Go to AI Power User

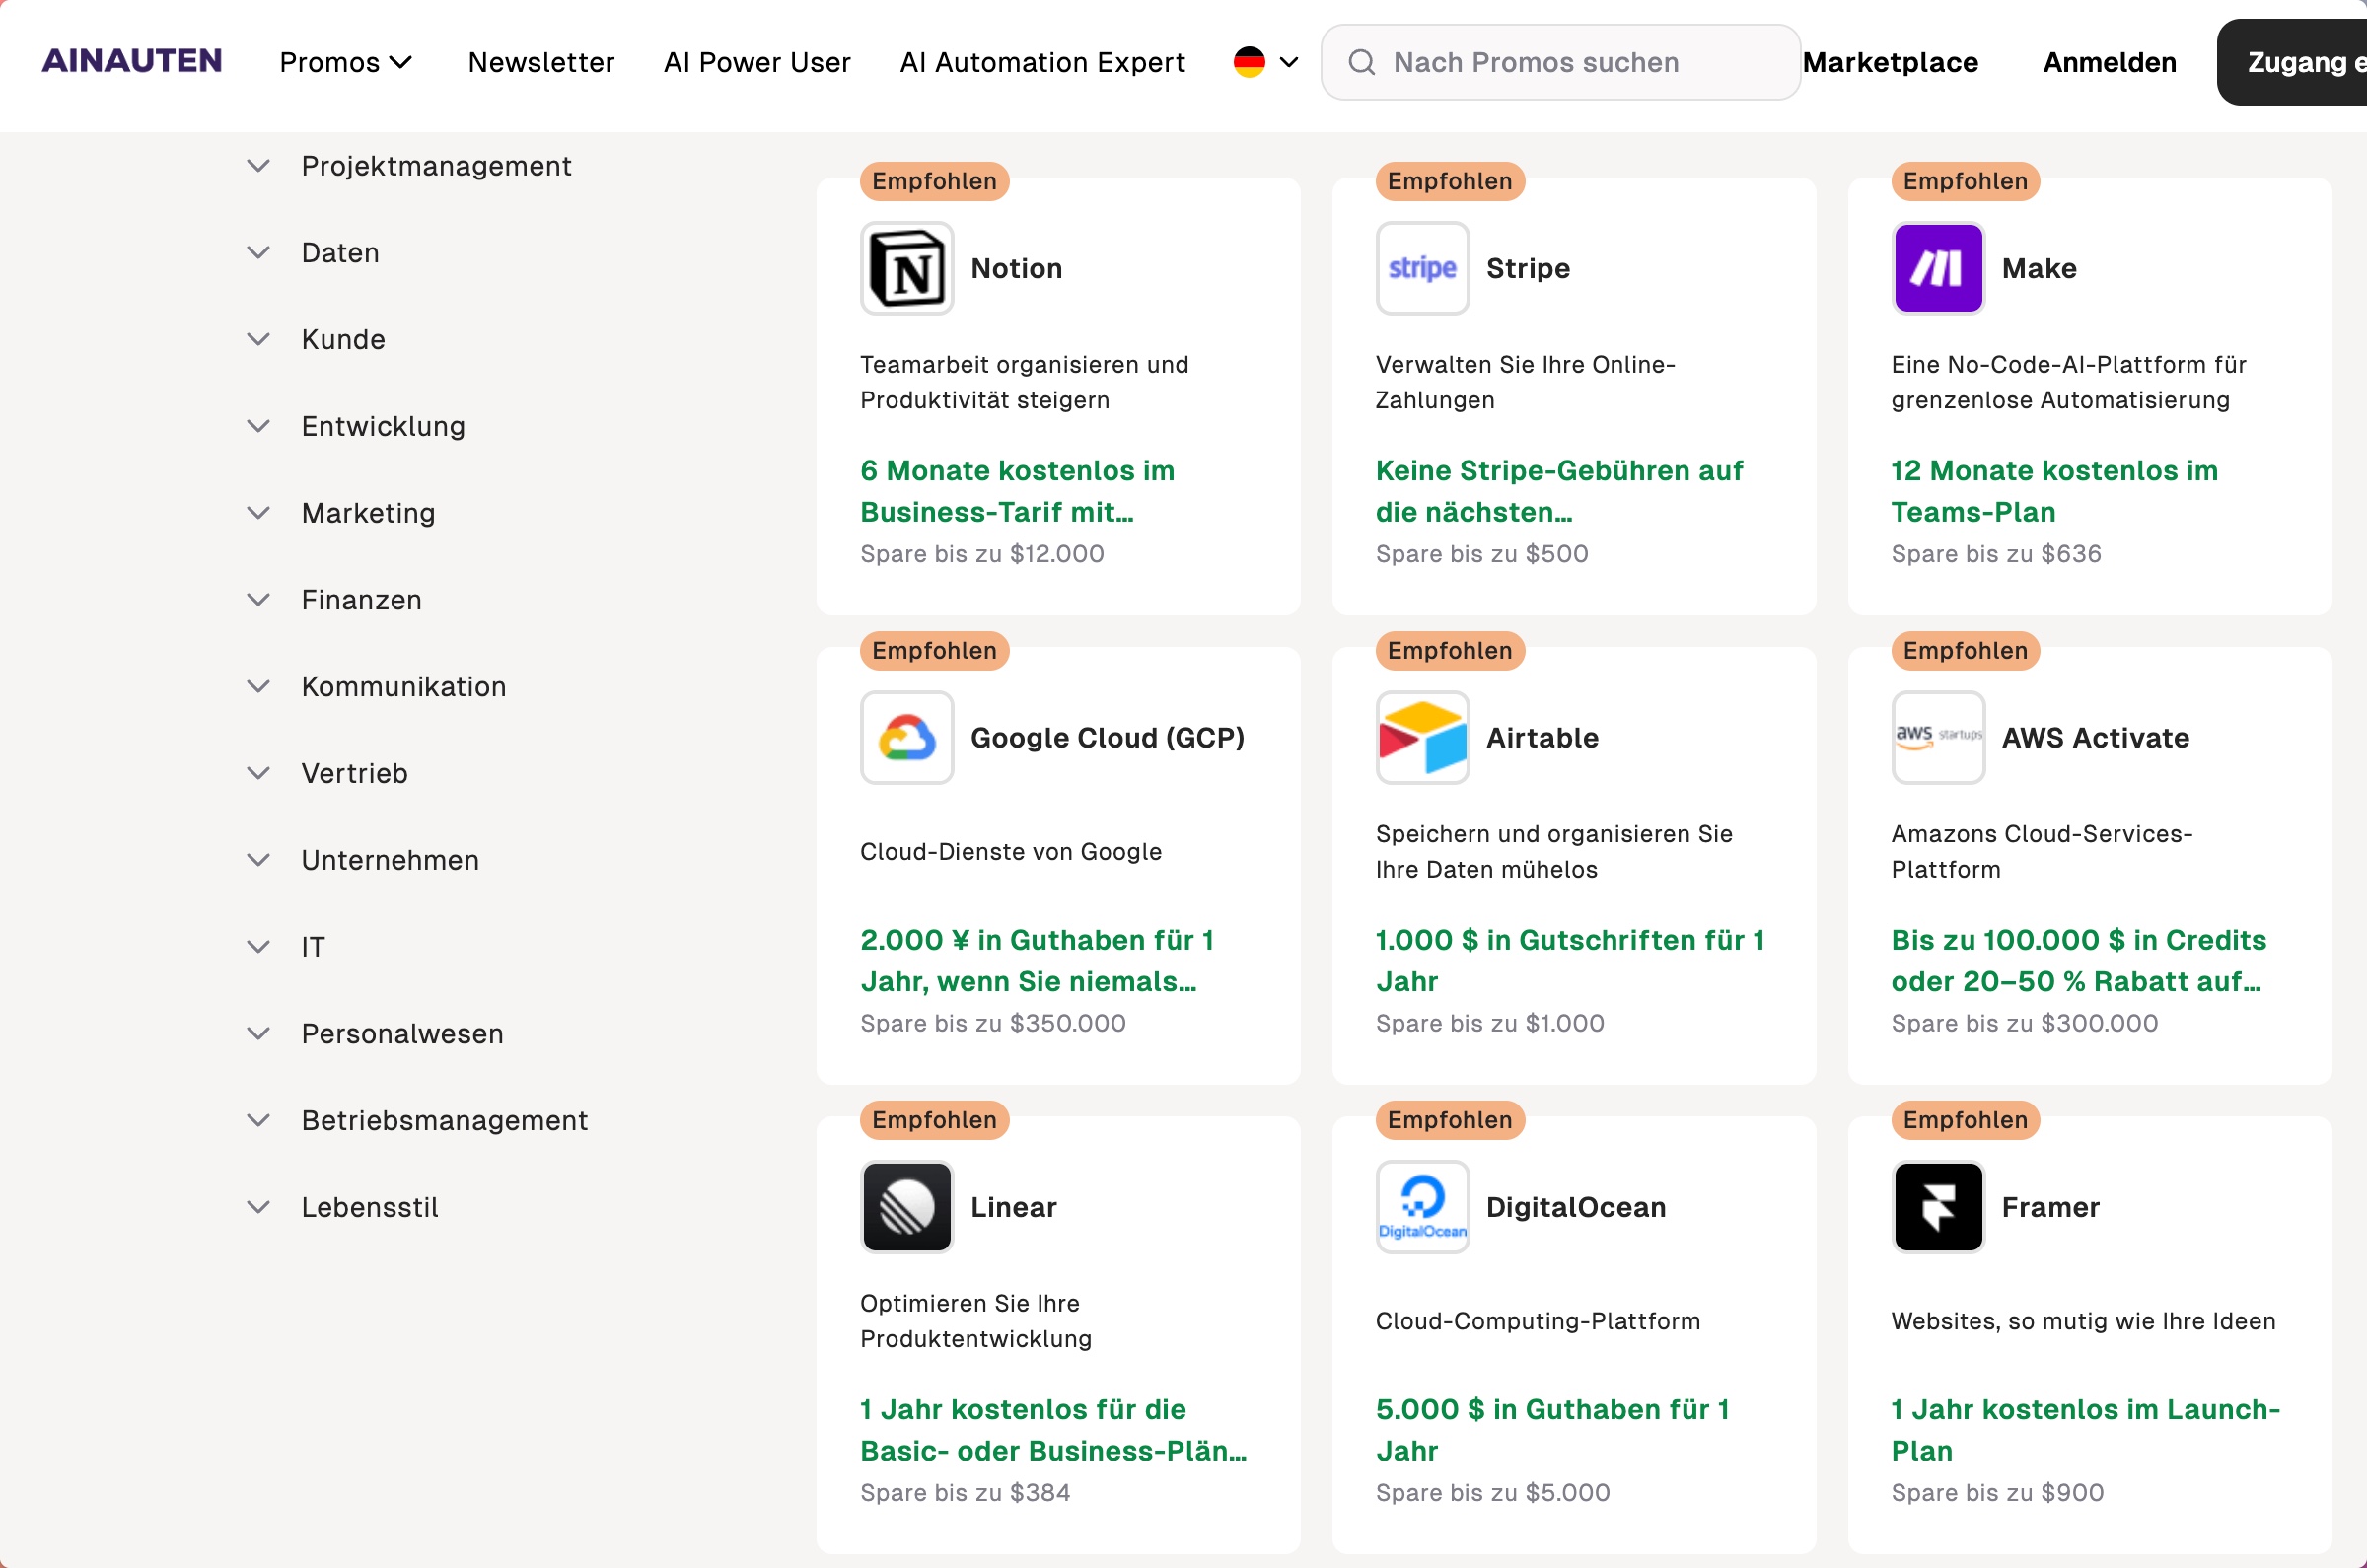(x=757, y=62)
